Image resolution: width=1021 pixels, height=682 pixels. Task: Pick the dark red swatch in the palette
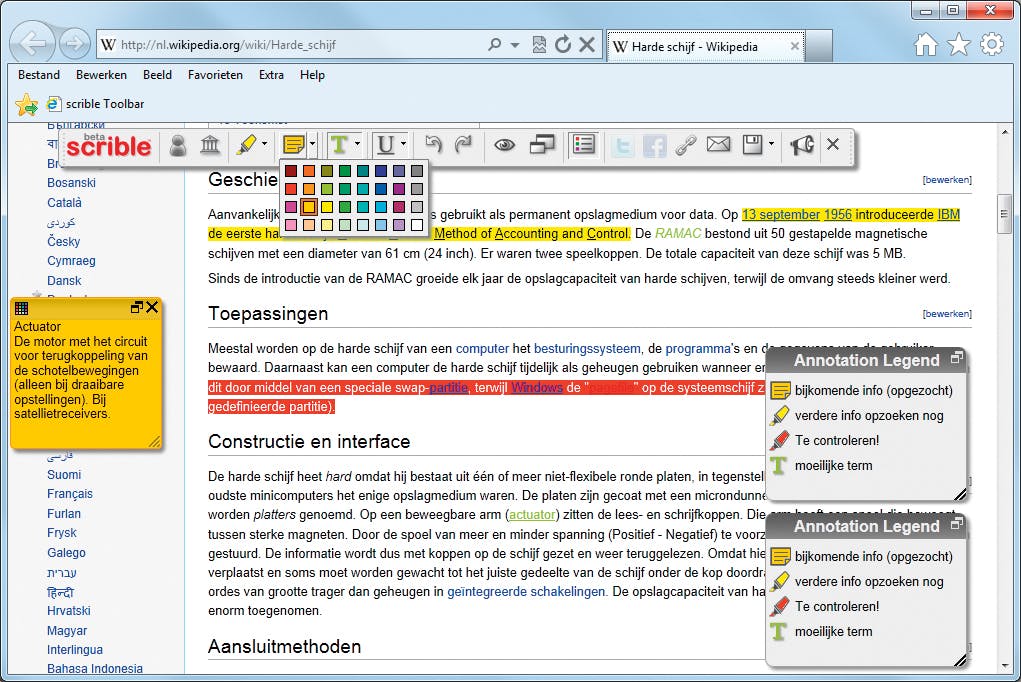291,171
